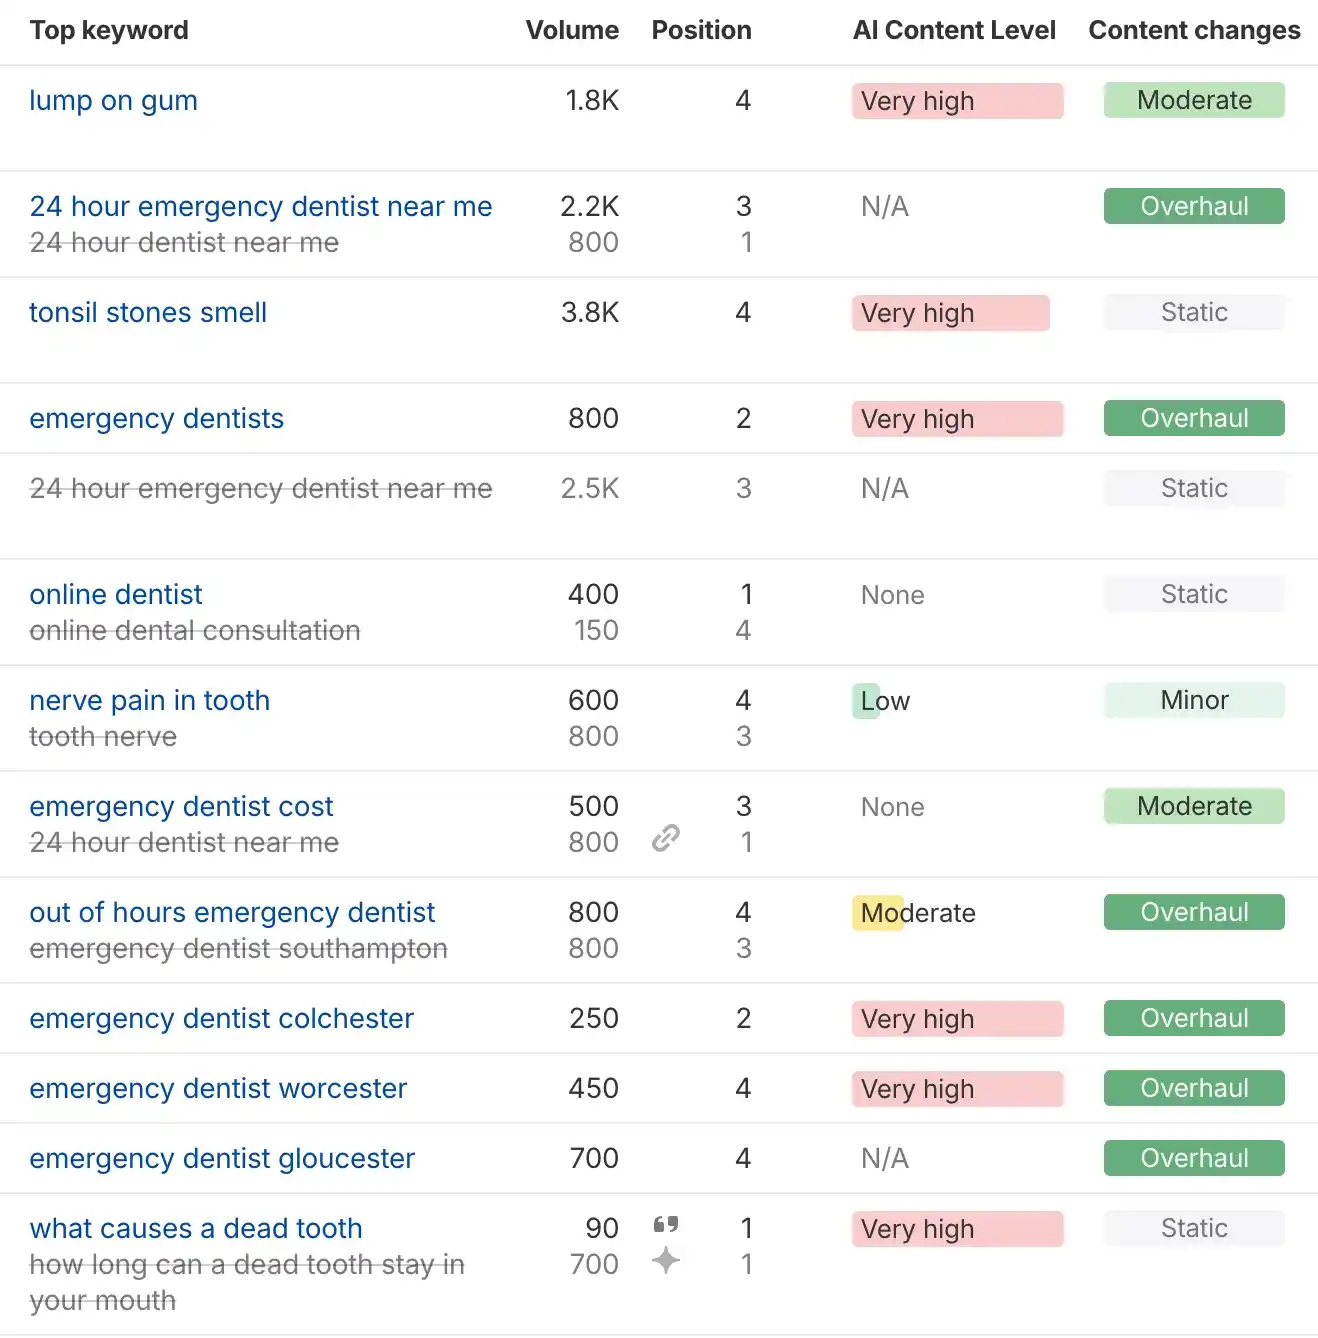Click the Content changes column header
This screenshot has width=1318, height=1338.
pos(1194,31)
